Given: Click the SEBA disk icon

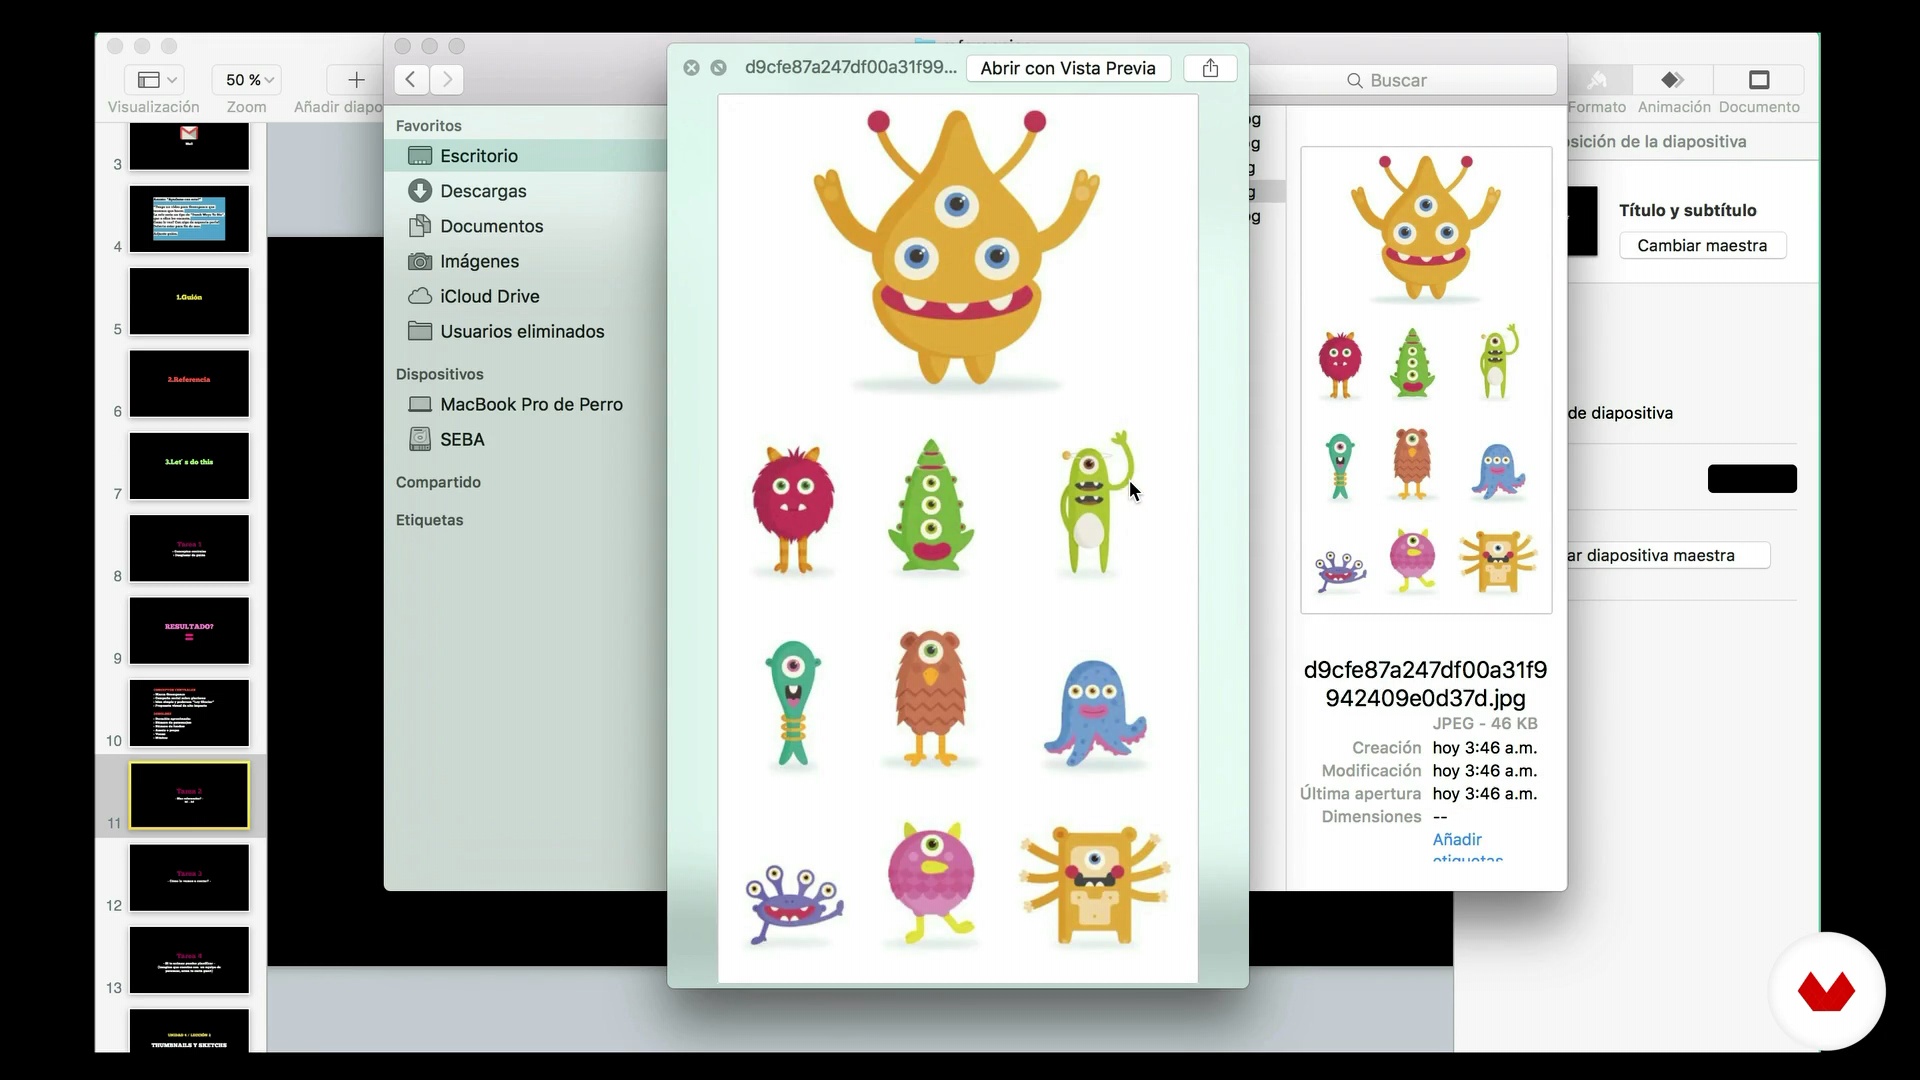Looking at the screenshot, I should [x=420, y=439].
